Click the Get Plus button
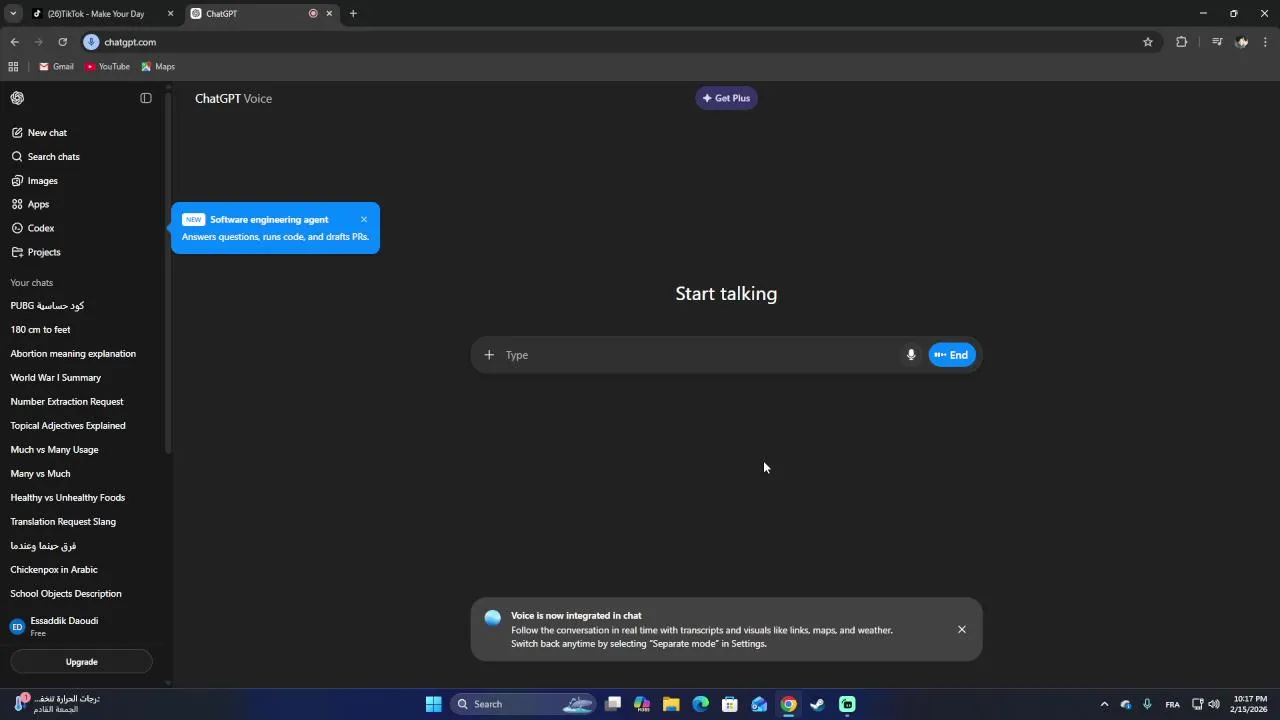Screen dimensions: 1280x720 pos(726,98)
